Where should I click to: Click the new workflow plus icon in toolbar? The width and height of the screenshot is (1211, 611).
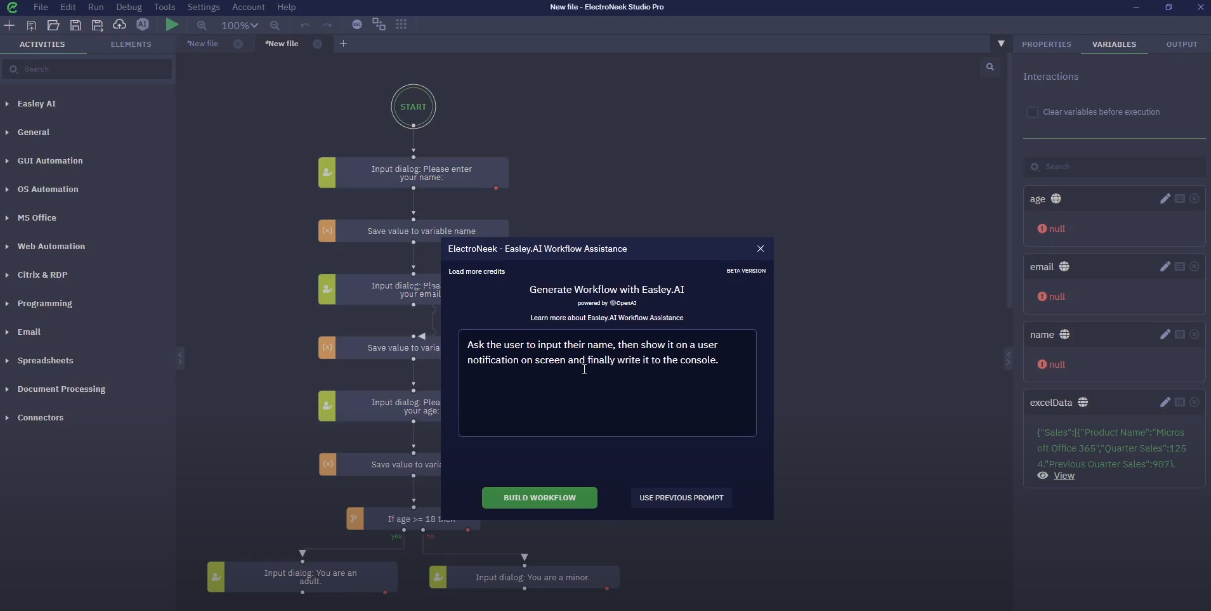10,25
